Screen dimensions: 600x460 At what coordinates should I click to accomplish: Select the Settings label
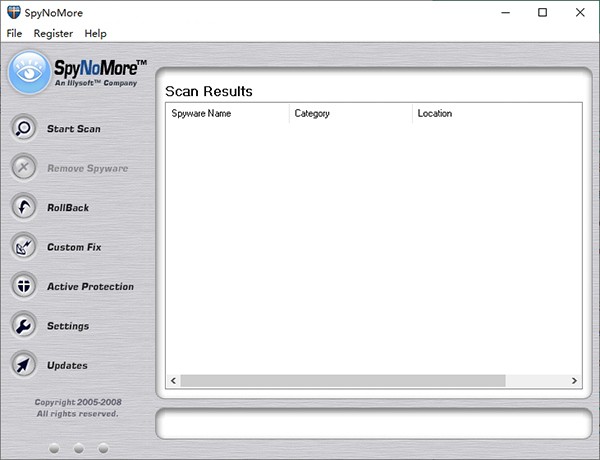click(68, 326)
